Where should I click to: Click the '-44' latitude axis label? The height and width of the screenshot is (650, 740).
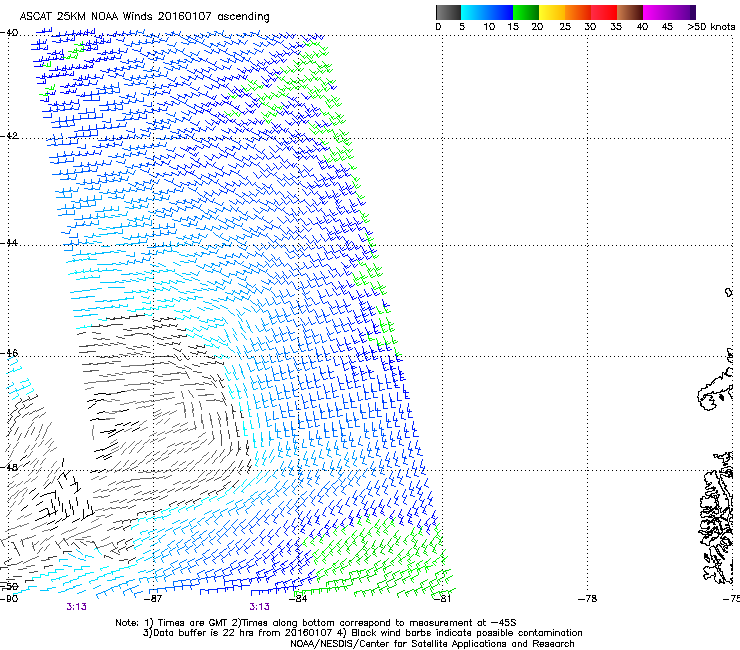click(x=9, y=243)
